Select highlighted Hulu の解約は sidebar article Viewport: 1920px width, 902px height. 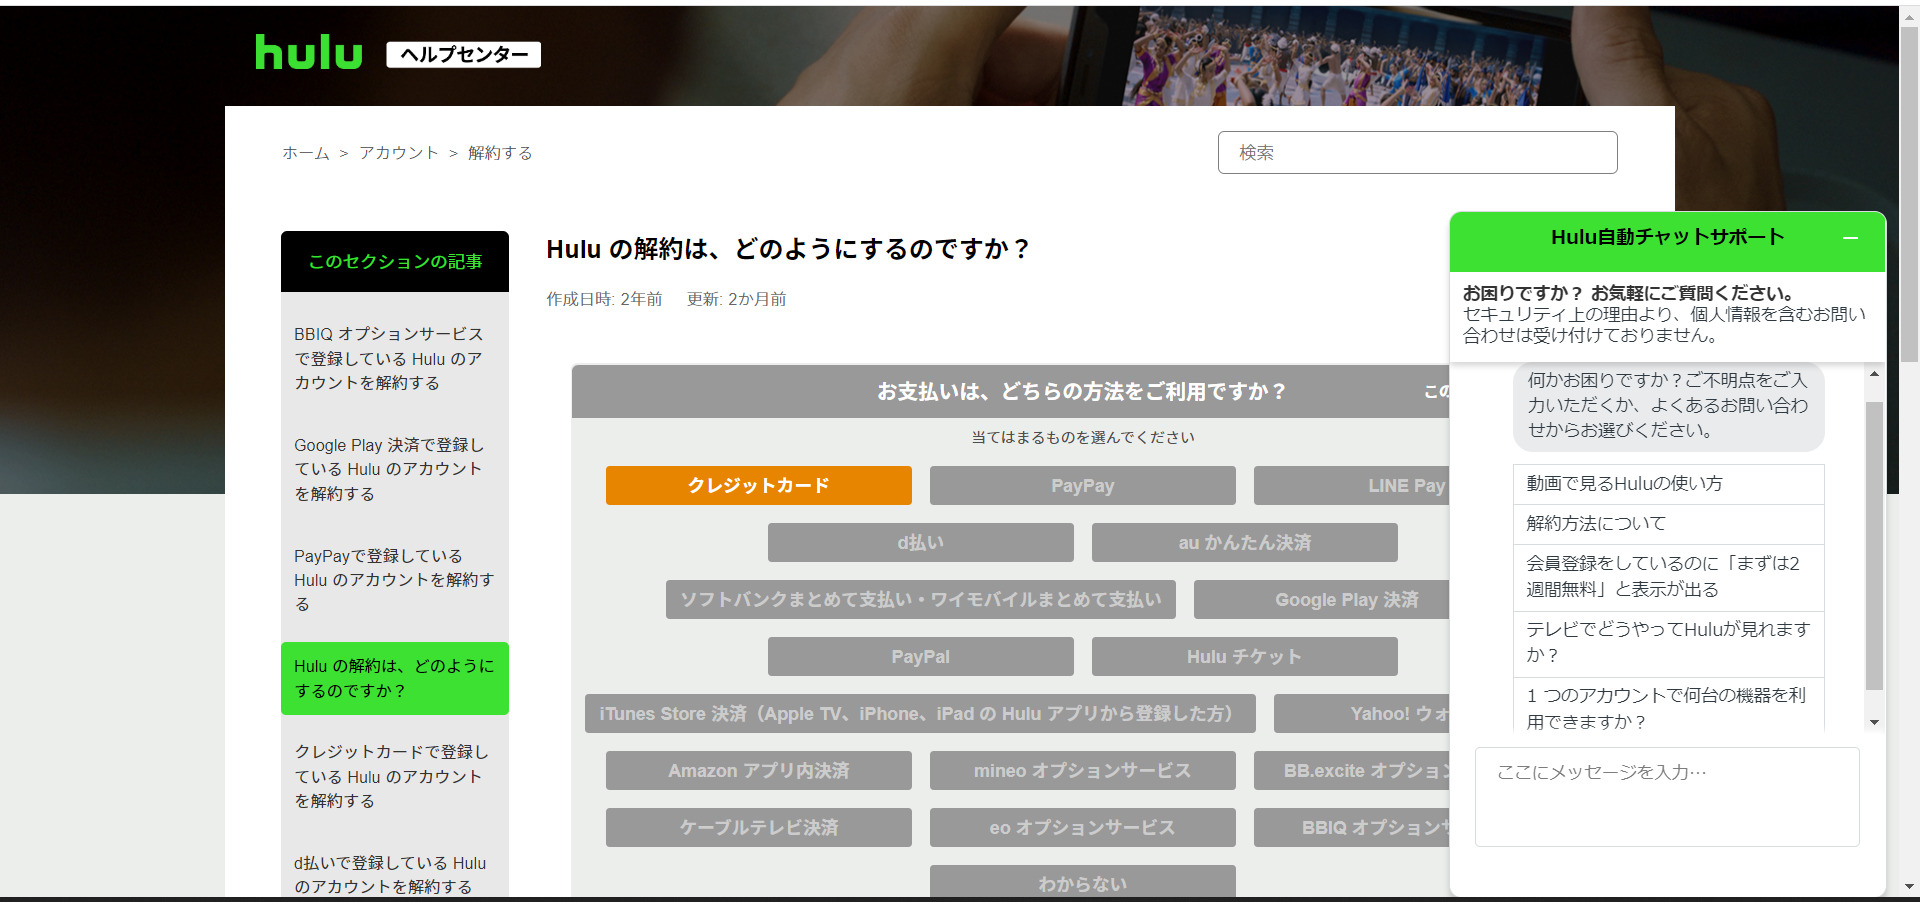tap(394, 678)
